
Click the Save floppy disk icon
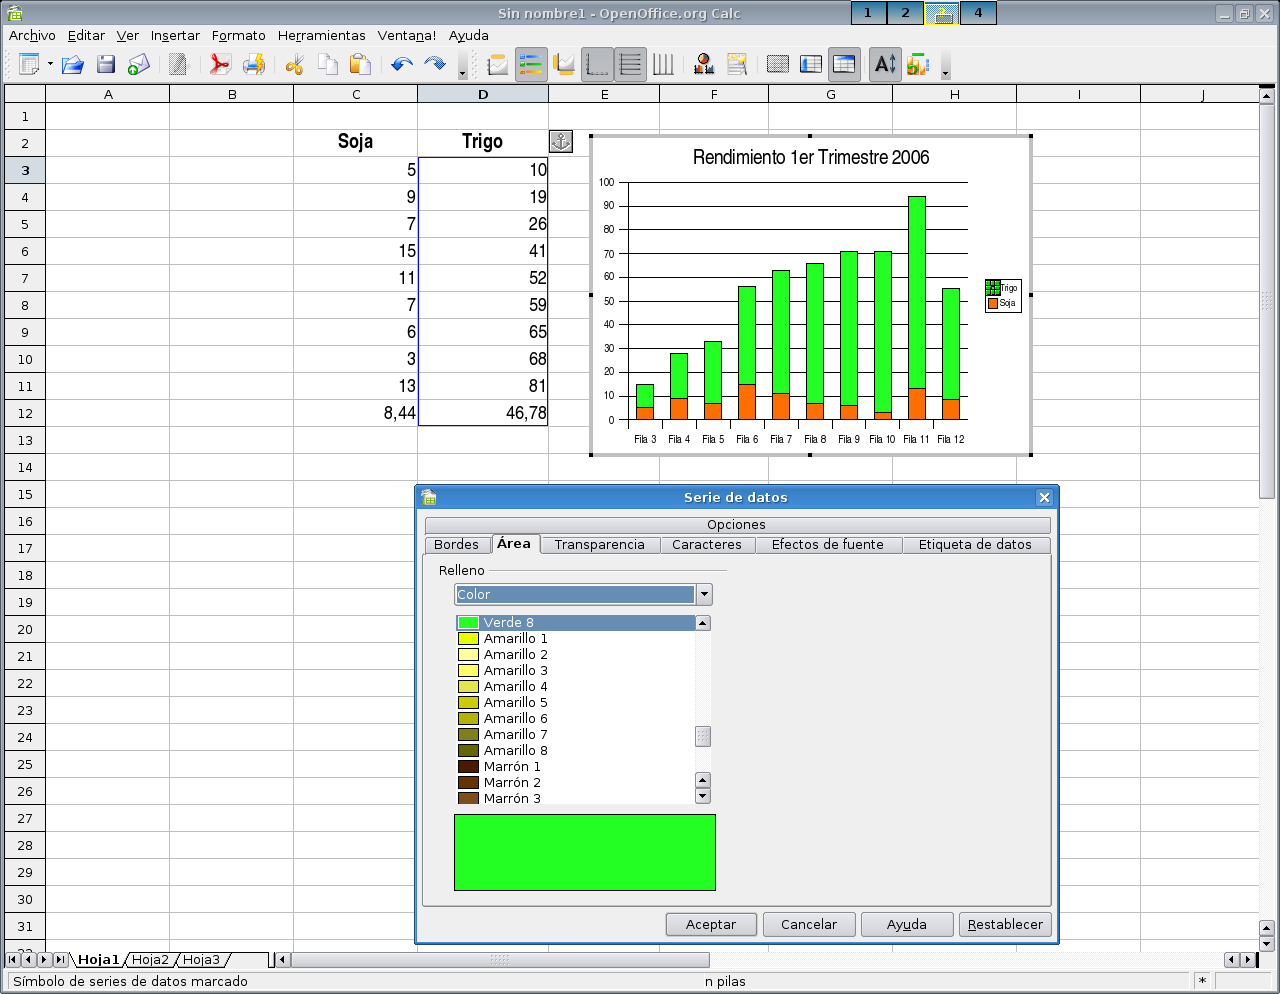(106, 65)
